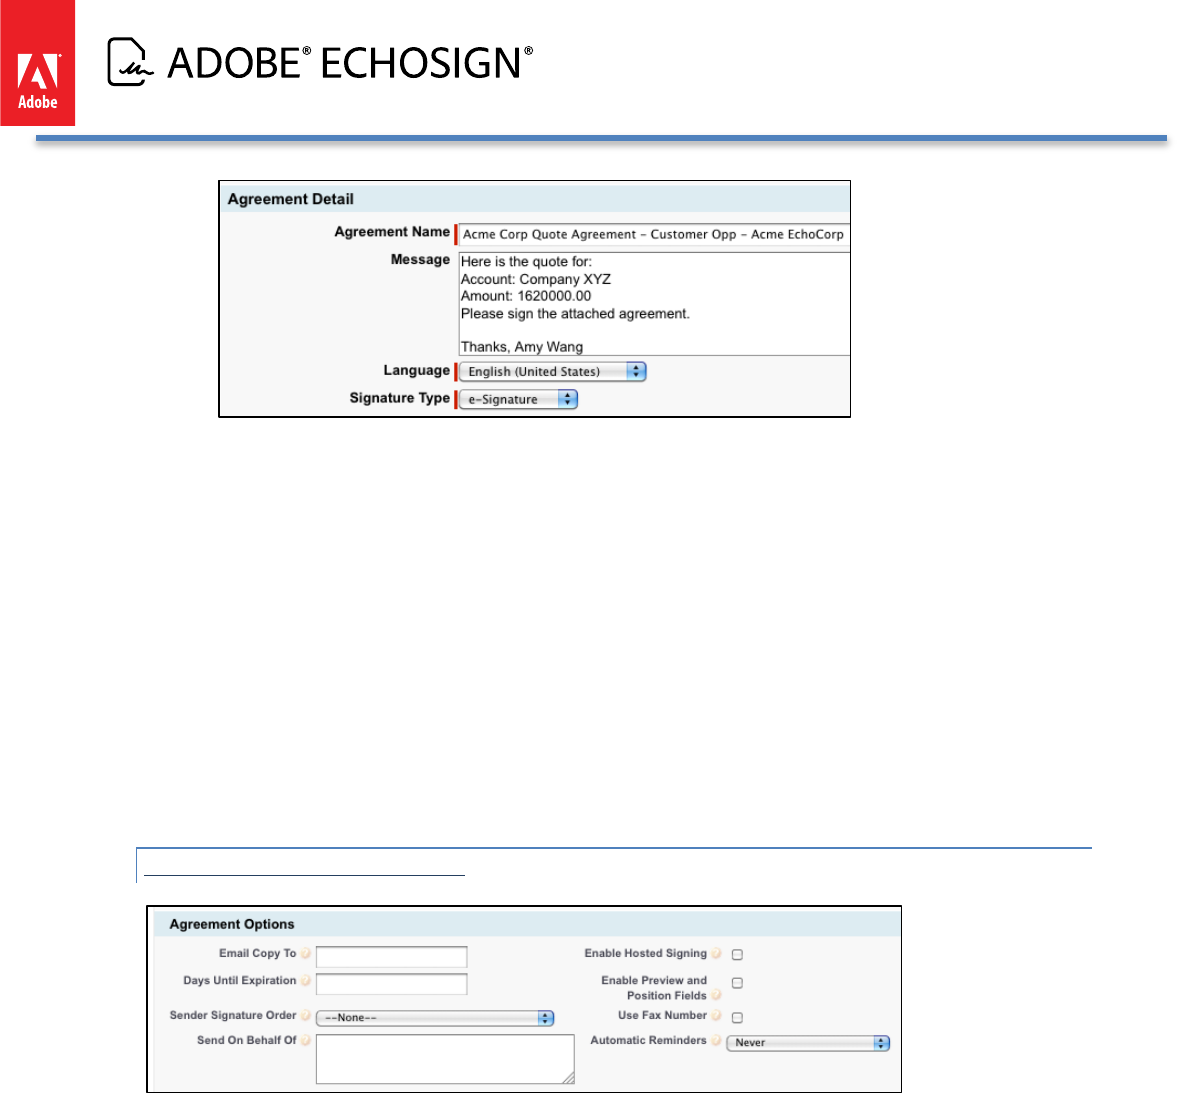
Task: Click the 'Amount: 1620000.00' line in the message
Action: click(526, 296)
